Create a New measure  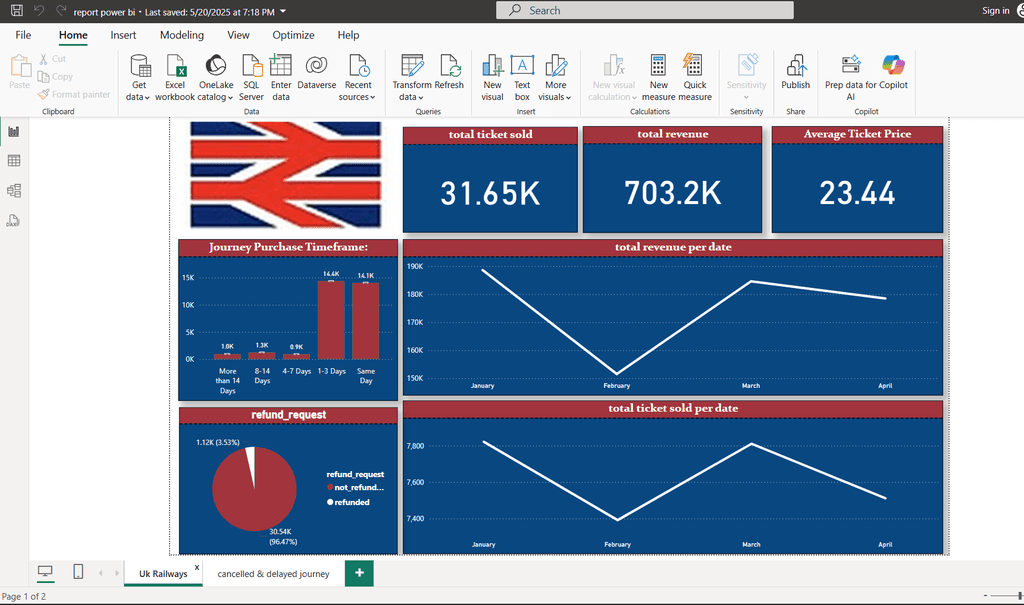(658, 78)
